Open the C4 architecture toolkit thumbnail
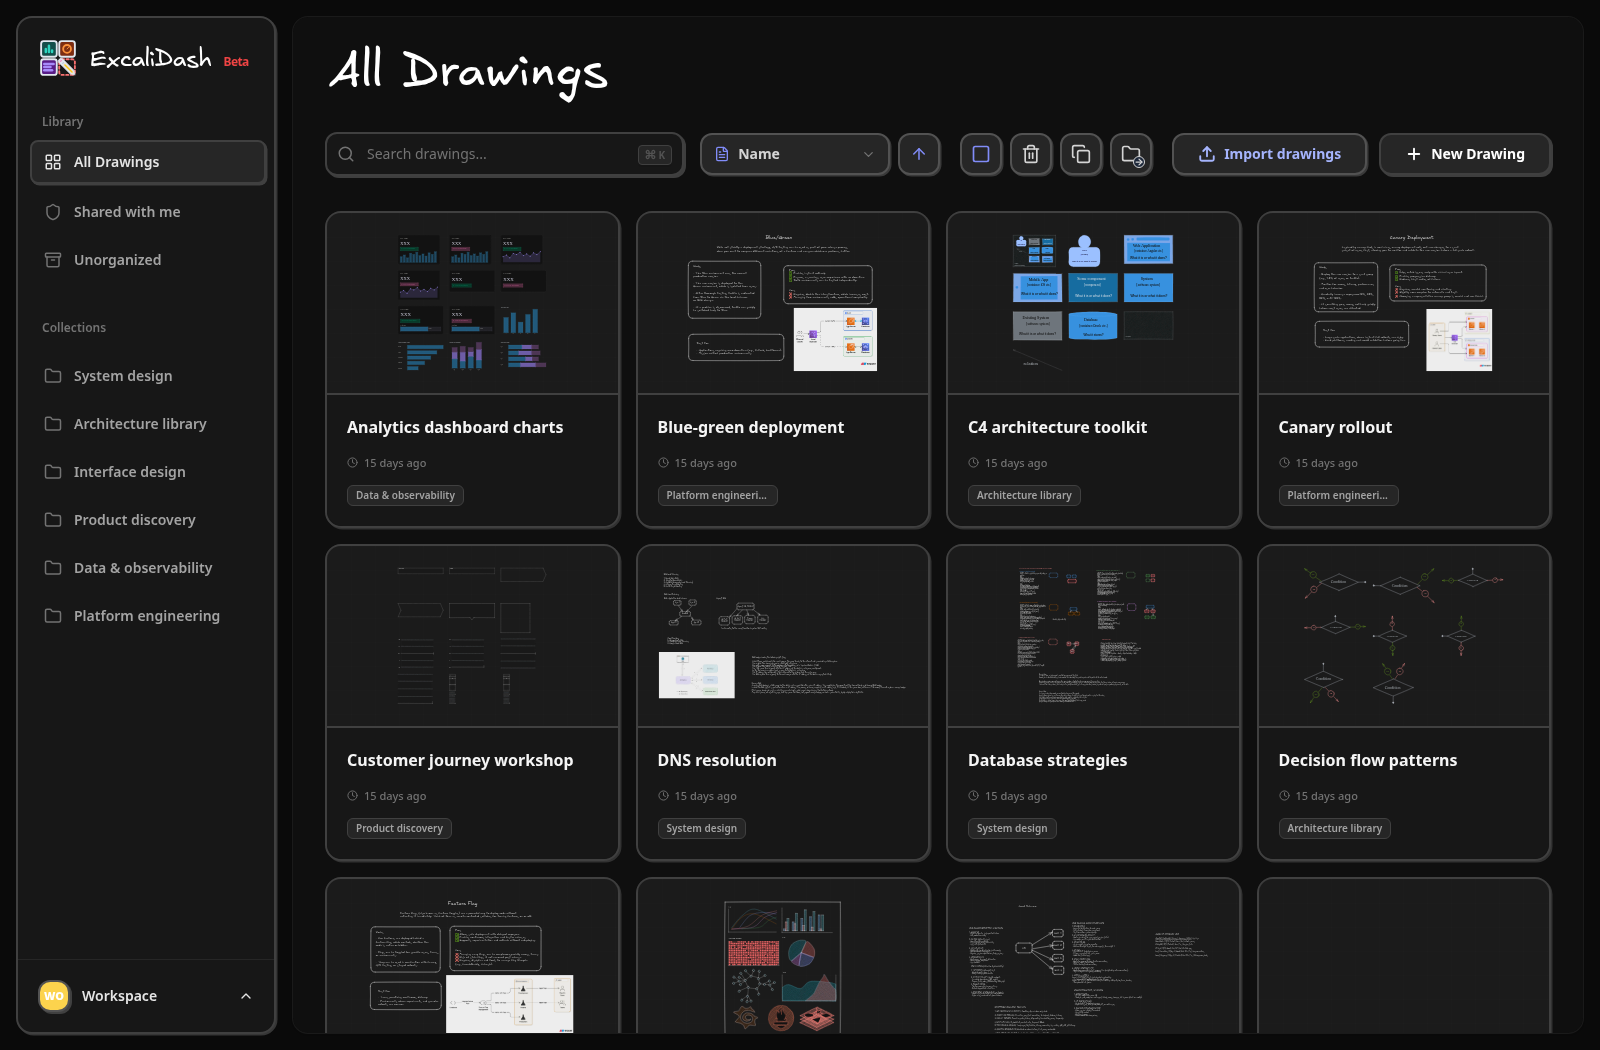Viewport: 1600px width, 1050px height. pos(1094,303)
